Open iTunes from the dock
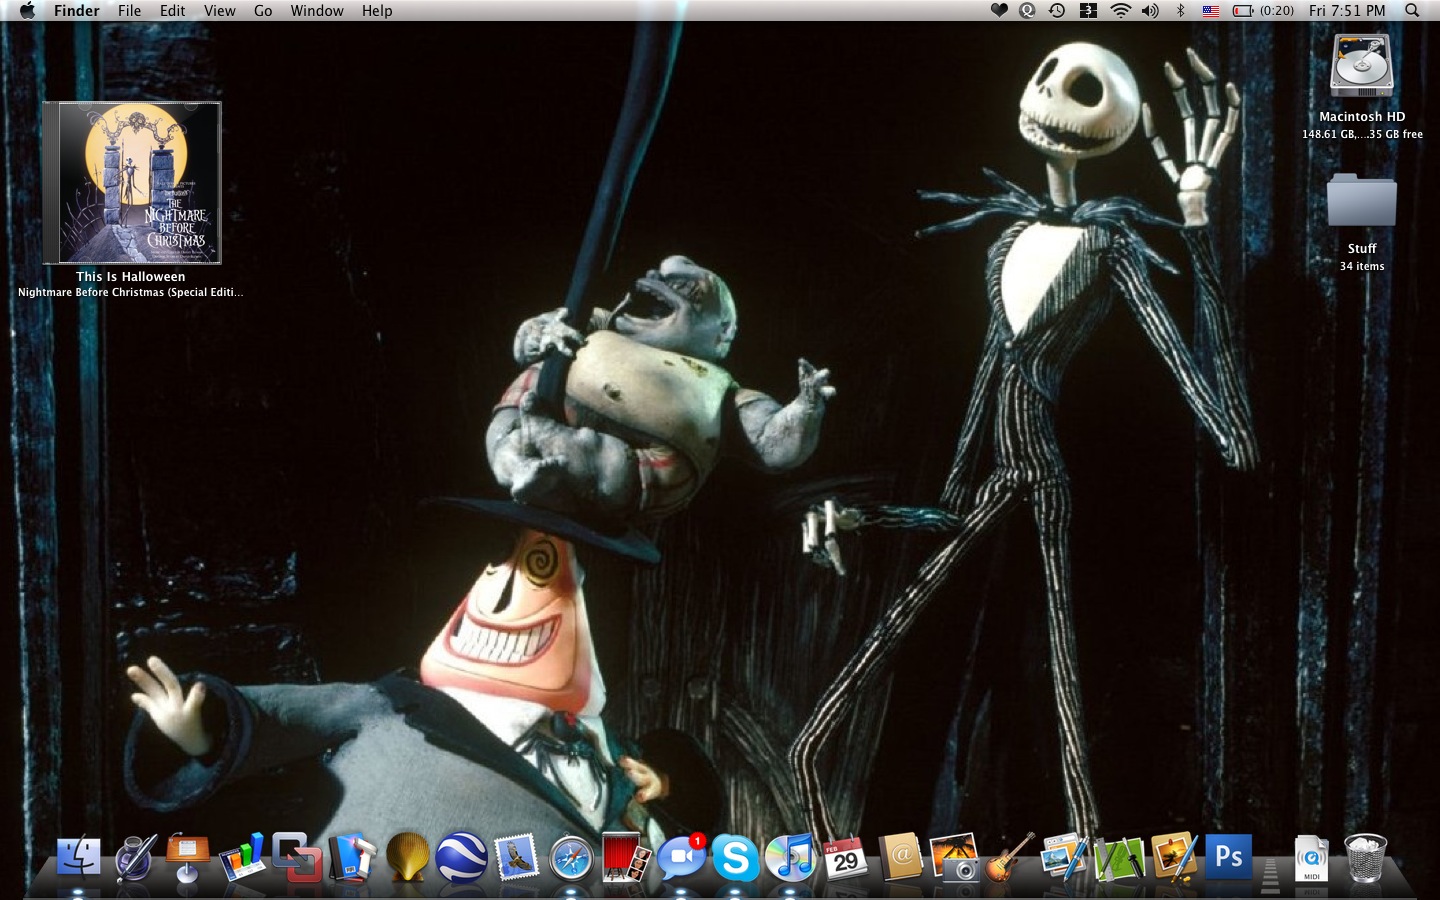 pyautogui.click(x=790, y=858)
